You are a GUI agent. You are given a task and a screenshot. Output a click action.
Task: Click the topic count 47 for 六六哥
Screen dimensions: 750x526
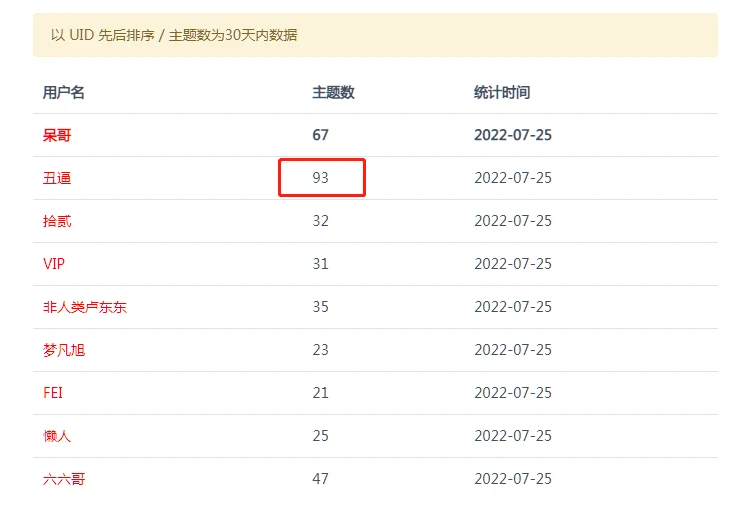320,479
